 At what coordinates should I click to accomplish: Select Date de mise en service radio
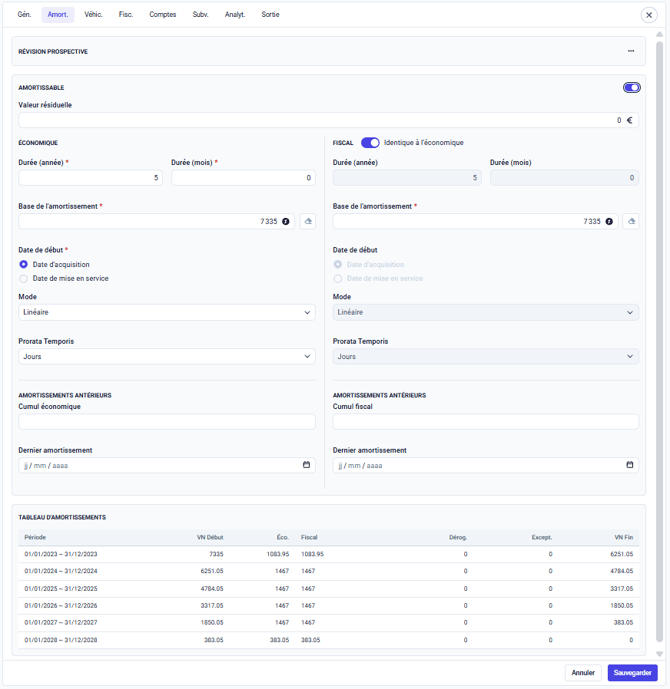point(24,279)
